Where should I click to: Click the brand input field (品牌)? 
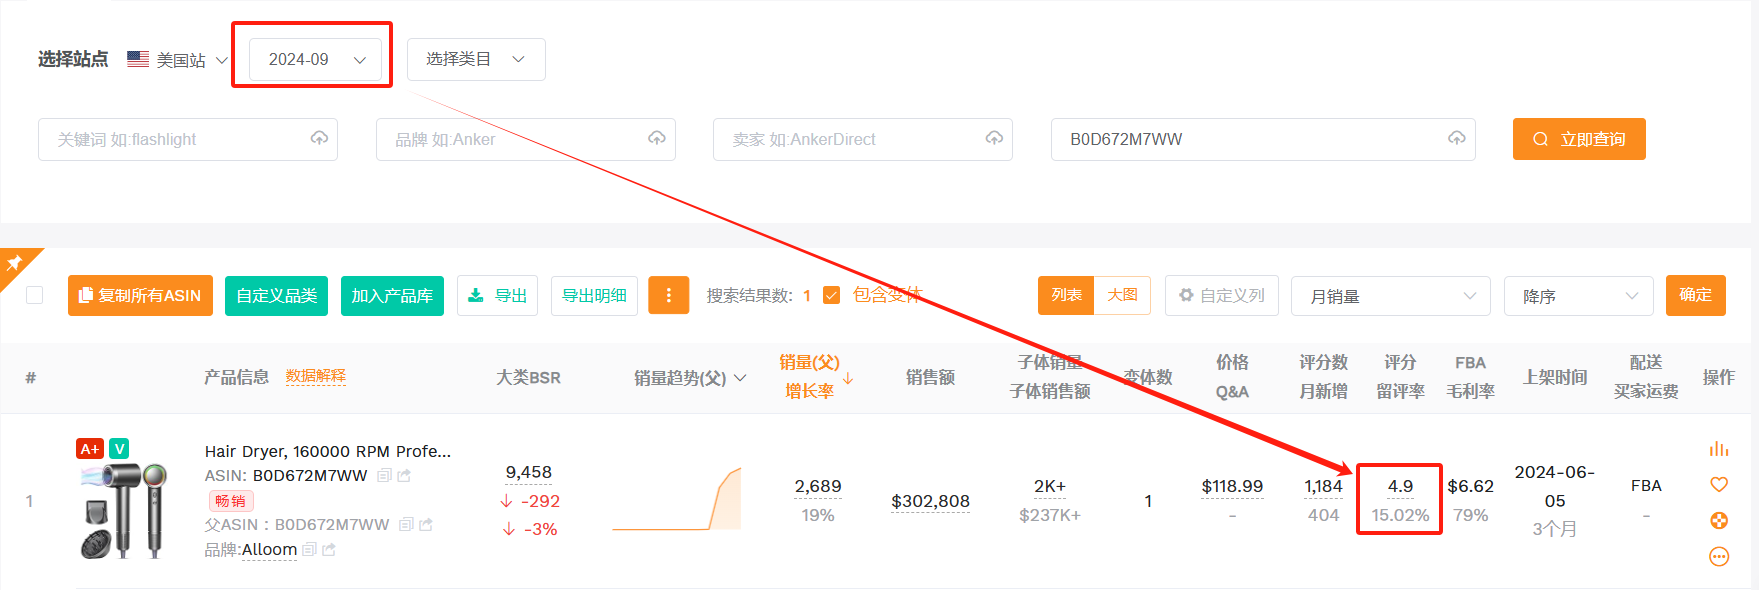[526, 139]
